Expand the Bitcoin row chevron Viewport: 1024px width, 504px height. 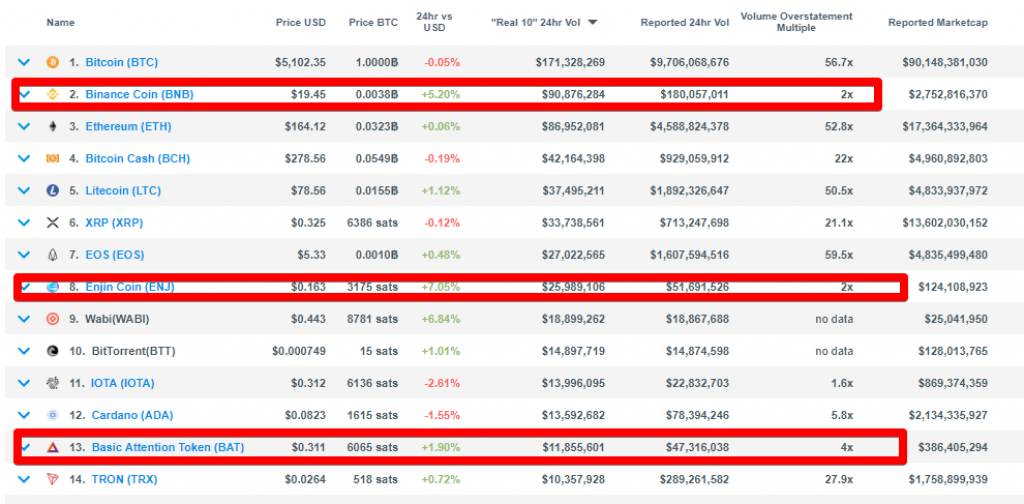pyautogui.click(x=24, y=63)
